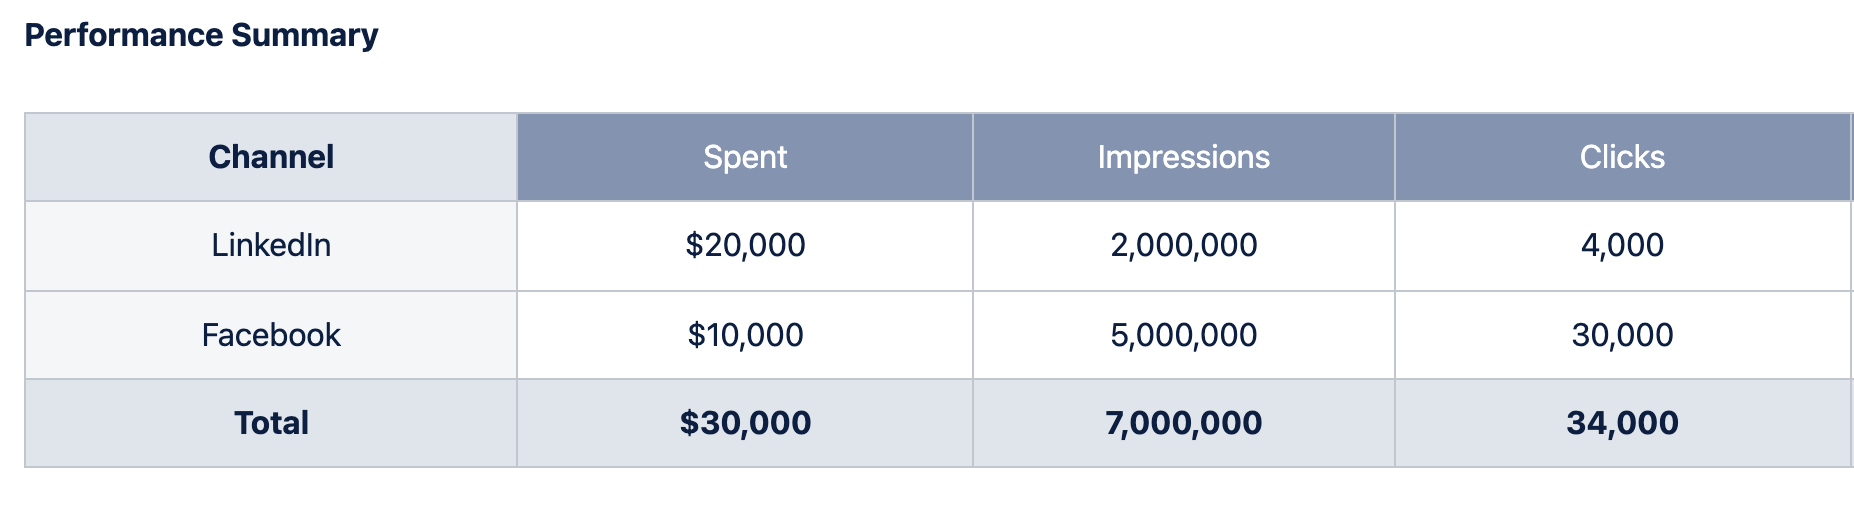The height and width of the screenshot is (508, 1854).
Task: Select Facebook's 5,000,000 impressions cell
Action: tap(1183, 335)
